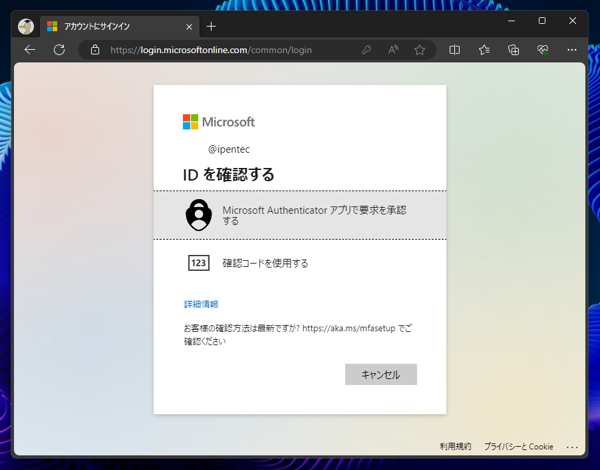Screen dimensions: 600x470
Task: Click the Microsoft logo
Action: (x=219, y=122)
